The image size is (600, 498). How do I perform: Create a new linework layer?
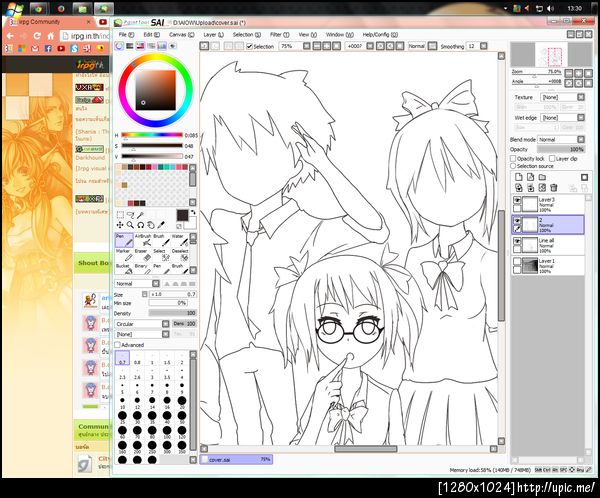[x=530, y=177]
